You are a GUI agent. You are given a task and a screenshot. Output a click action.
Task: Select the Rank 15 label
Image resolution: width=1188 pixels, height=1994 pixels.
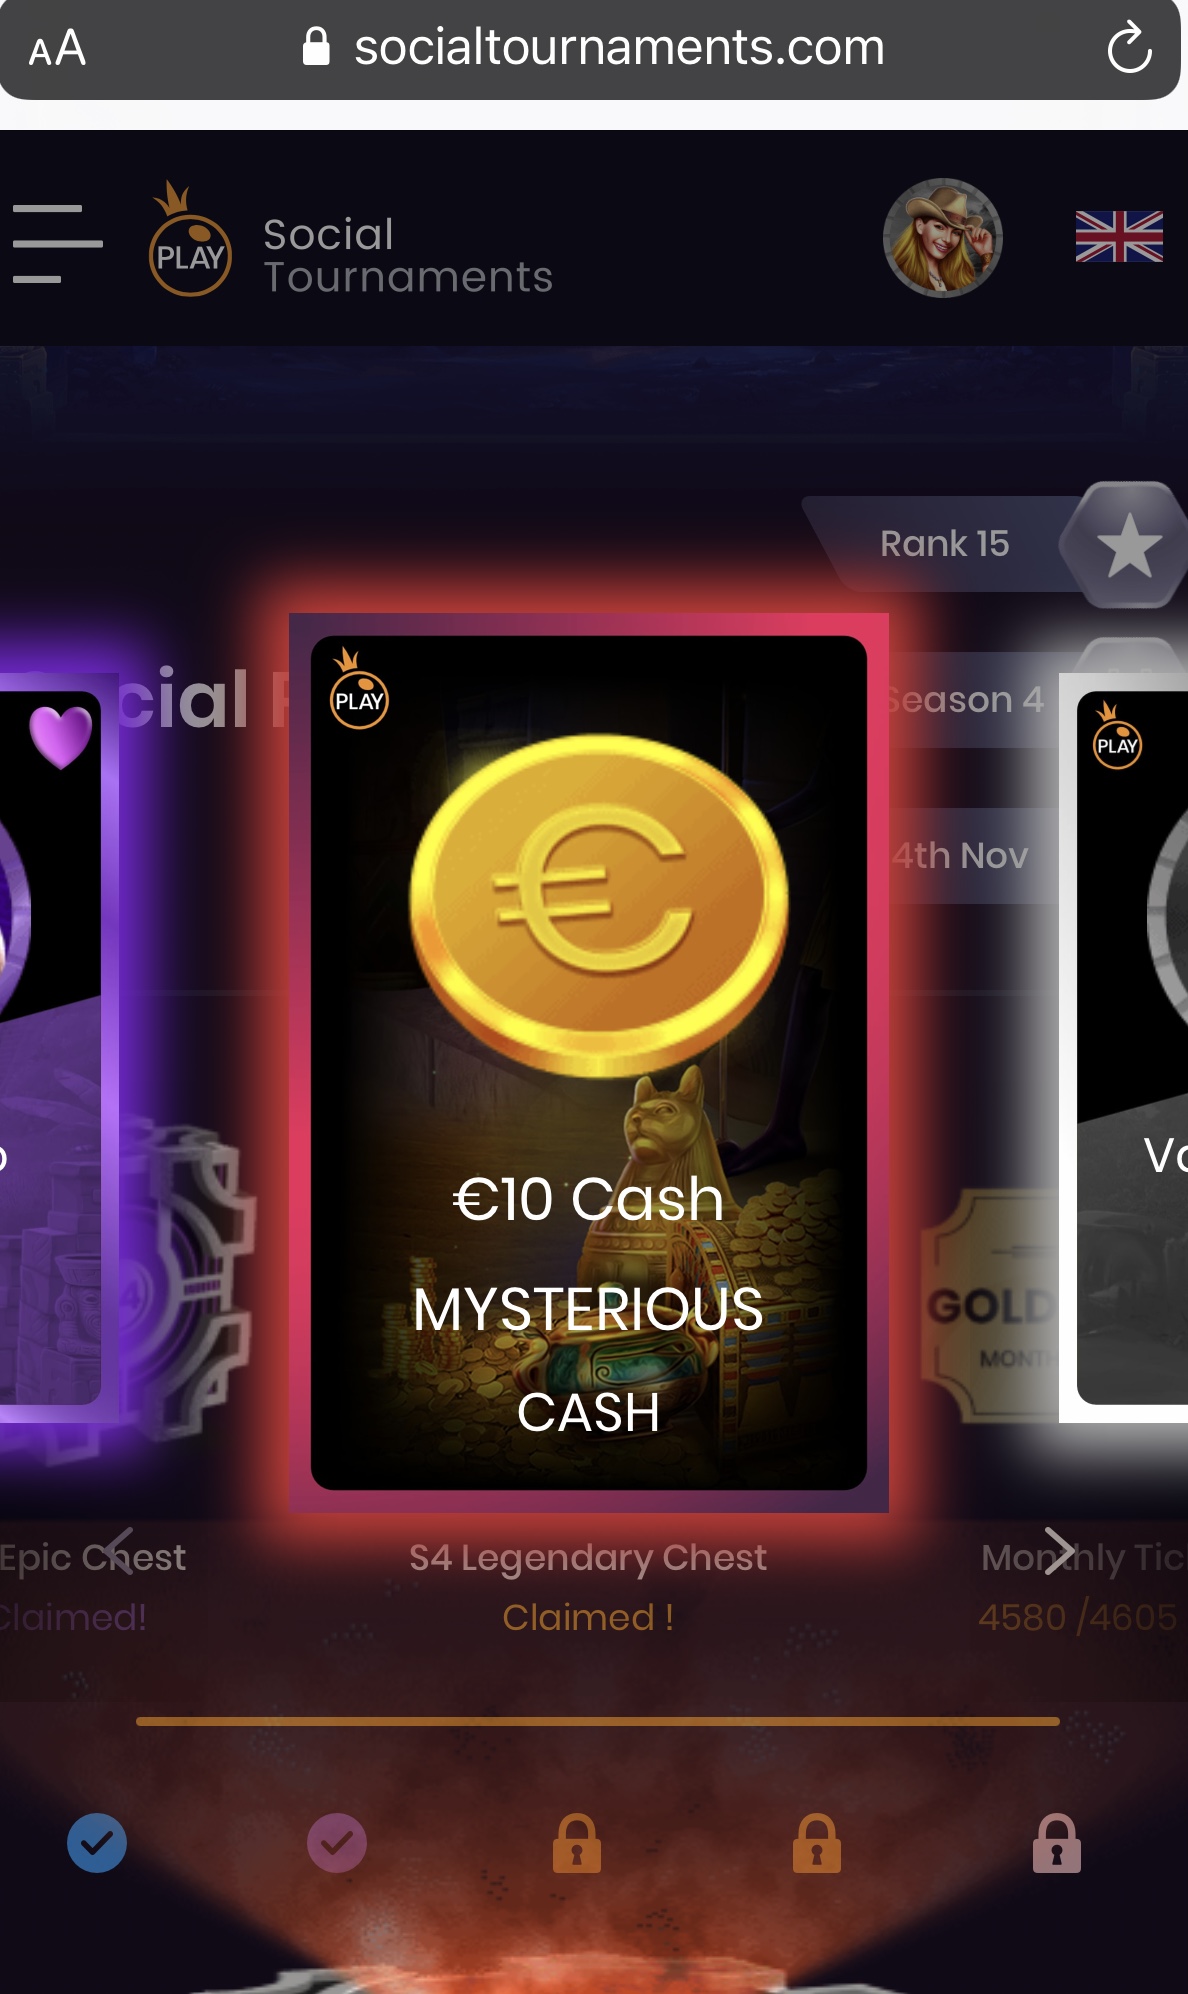click(944, 544)
